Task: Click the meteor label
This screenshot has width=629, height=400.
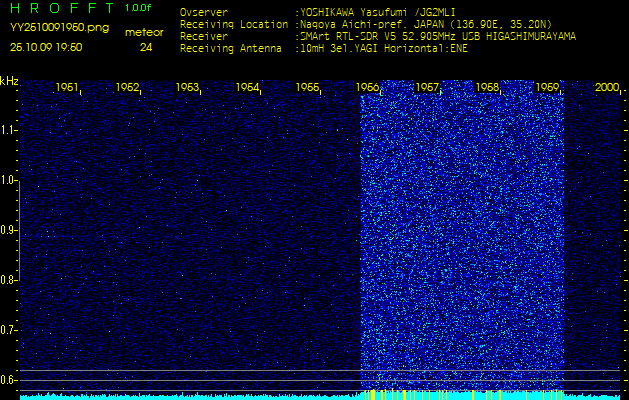Action: coord(144,33)
